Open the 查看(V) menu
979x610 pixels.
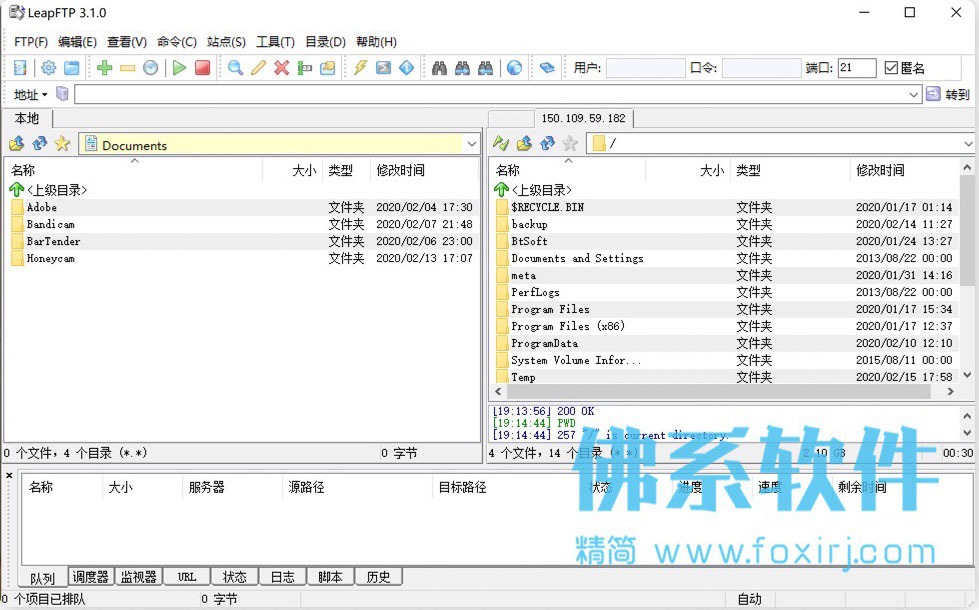click(x=127, y=42)
